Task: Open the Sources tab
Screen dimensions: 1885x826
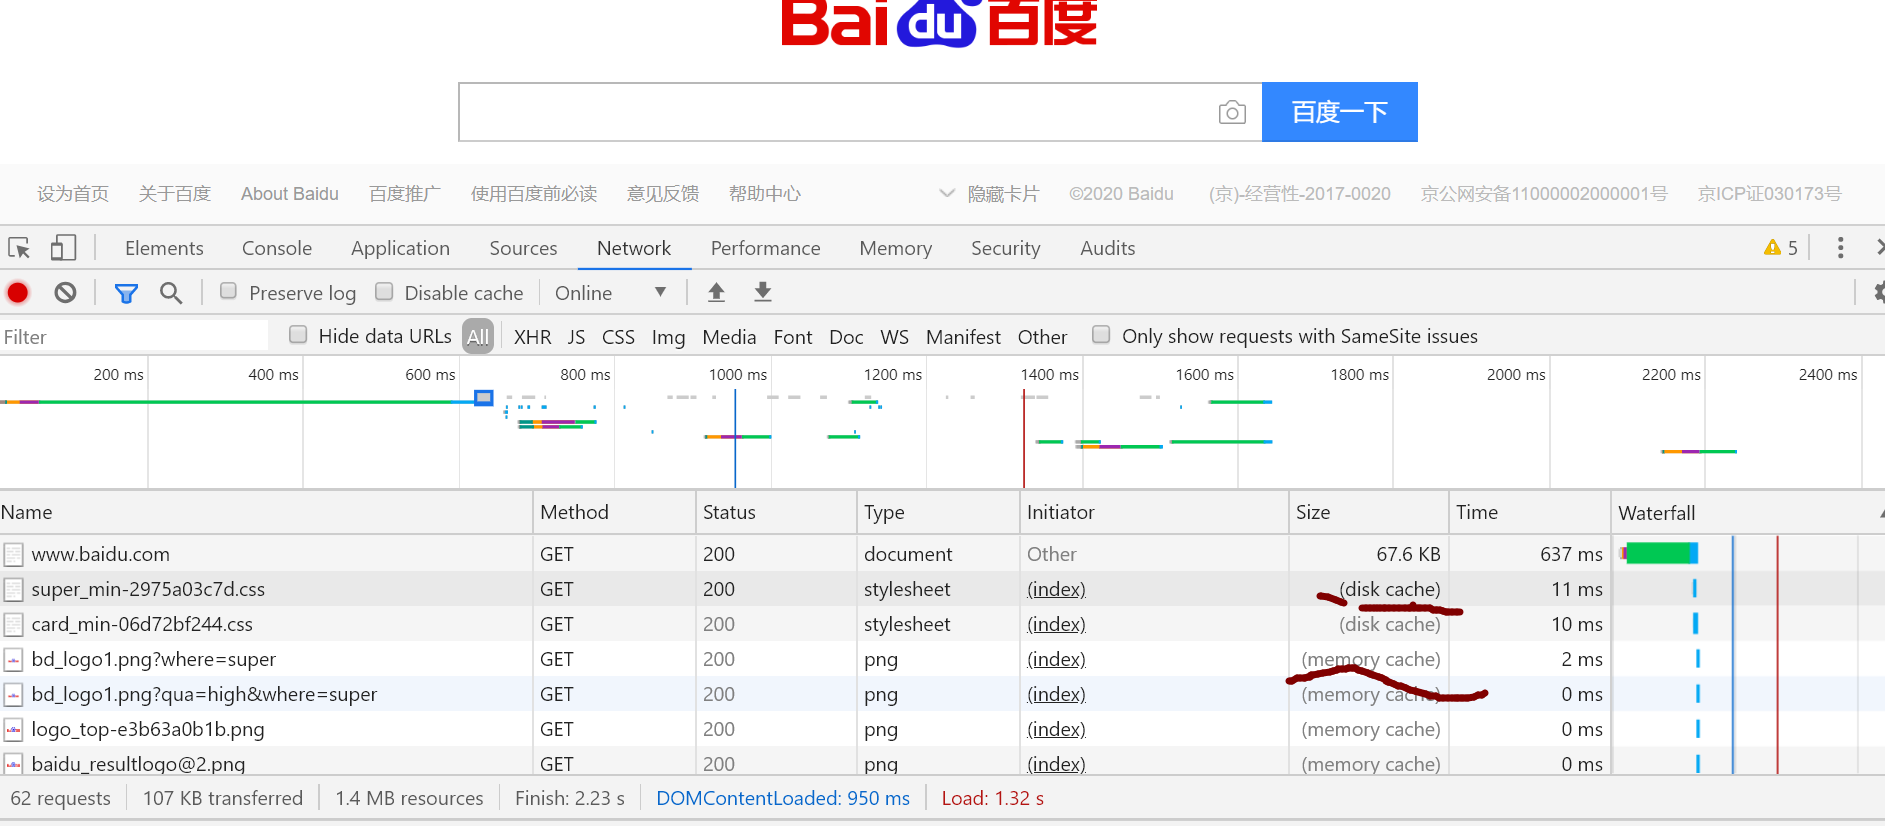Action: 523,248
